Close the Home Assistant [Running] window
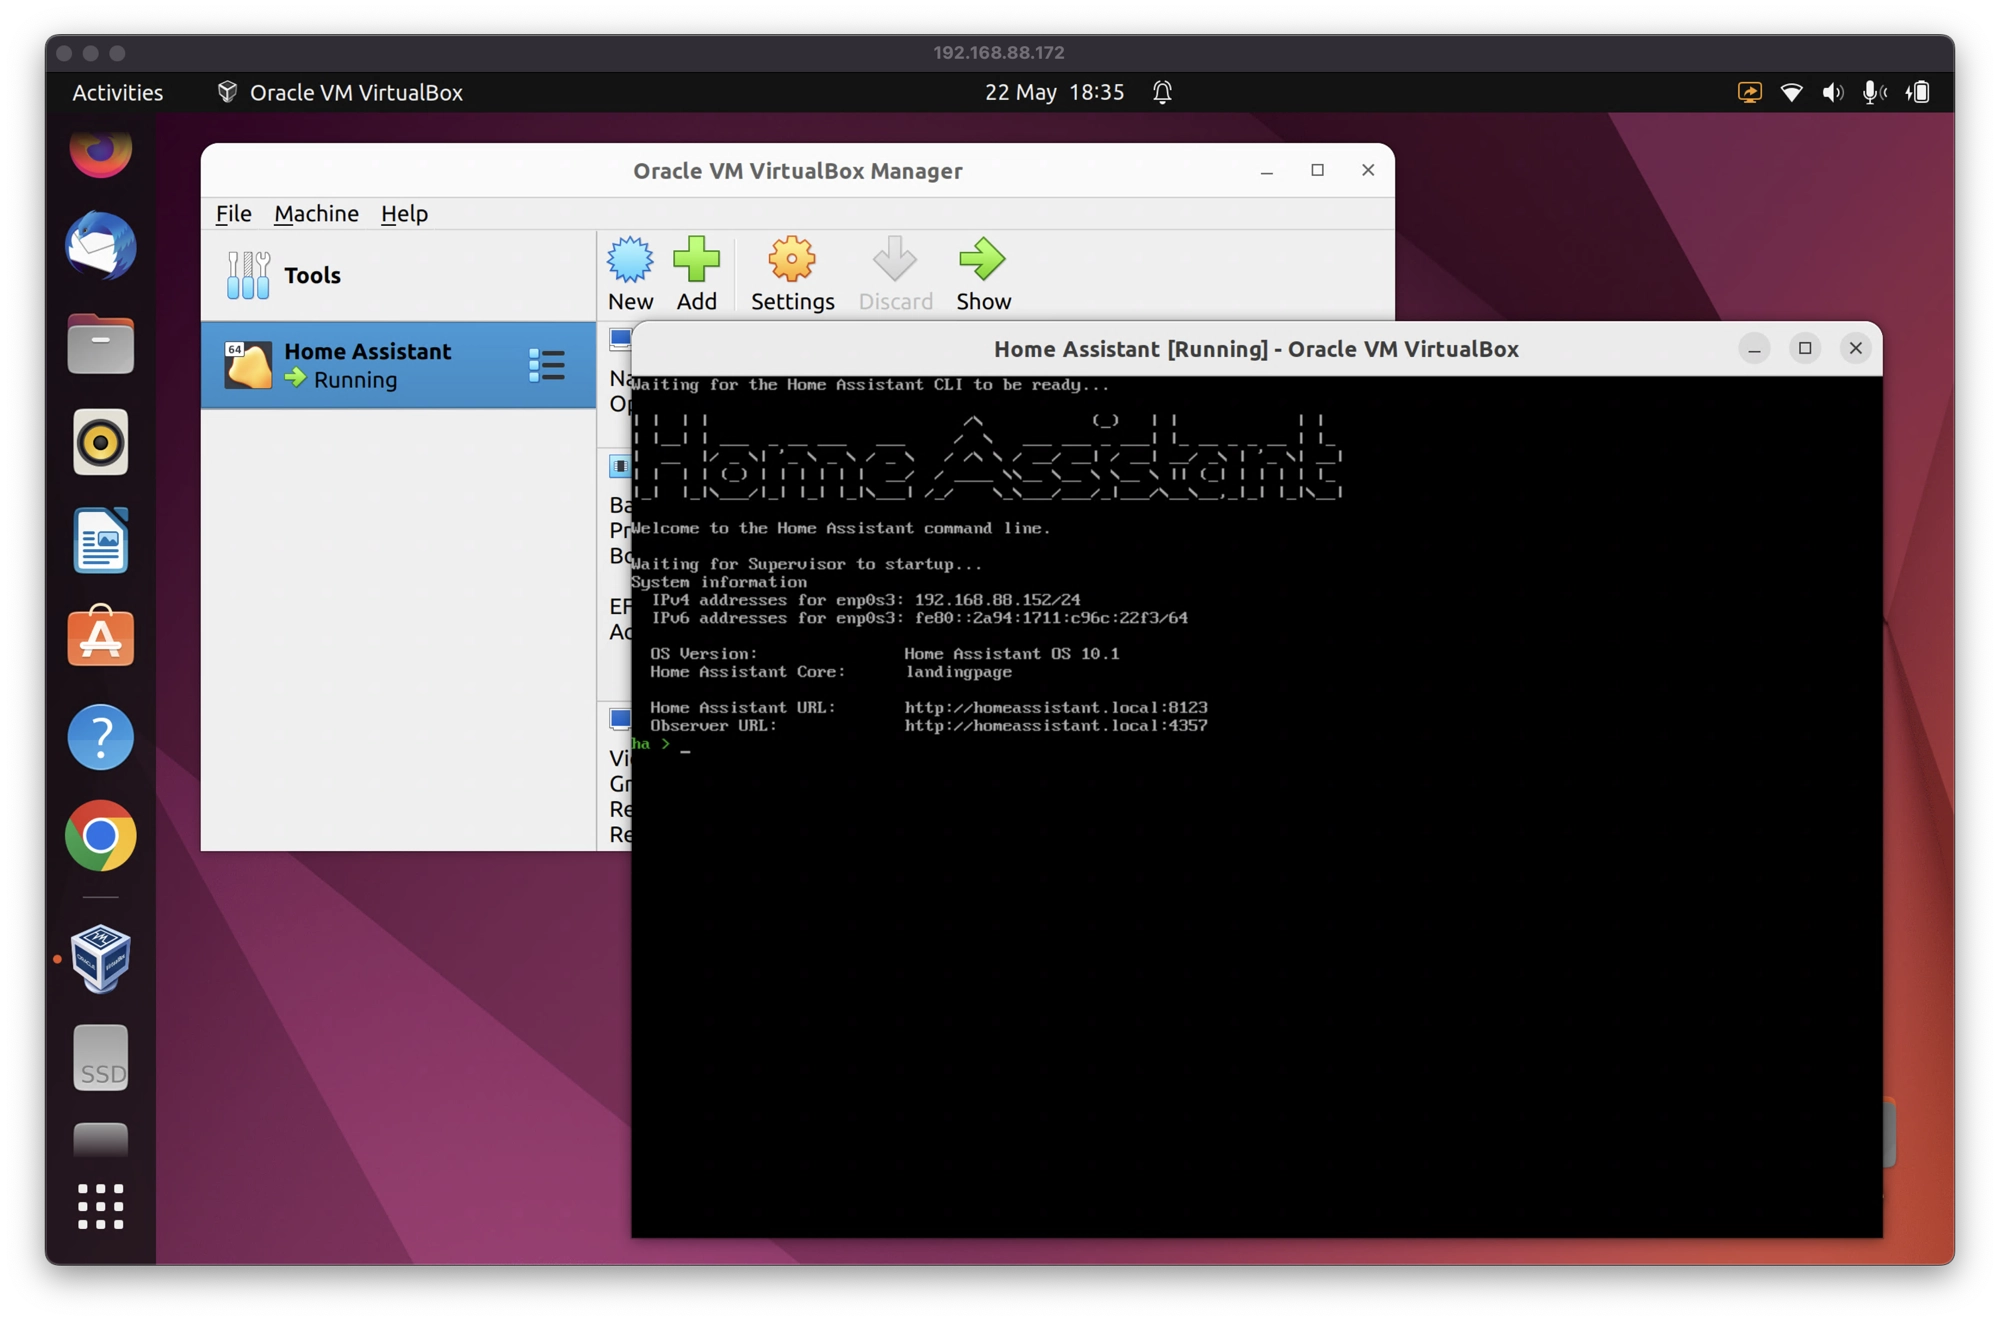 pyautogui.click(x=1855, y=348)
